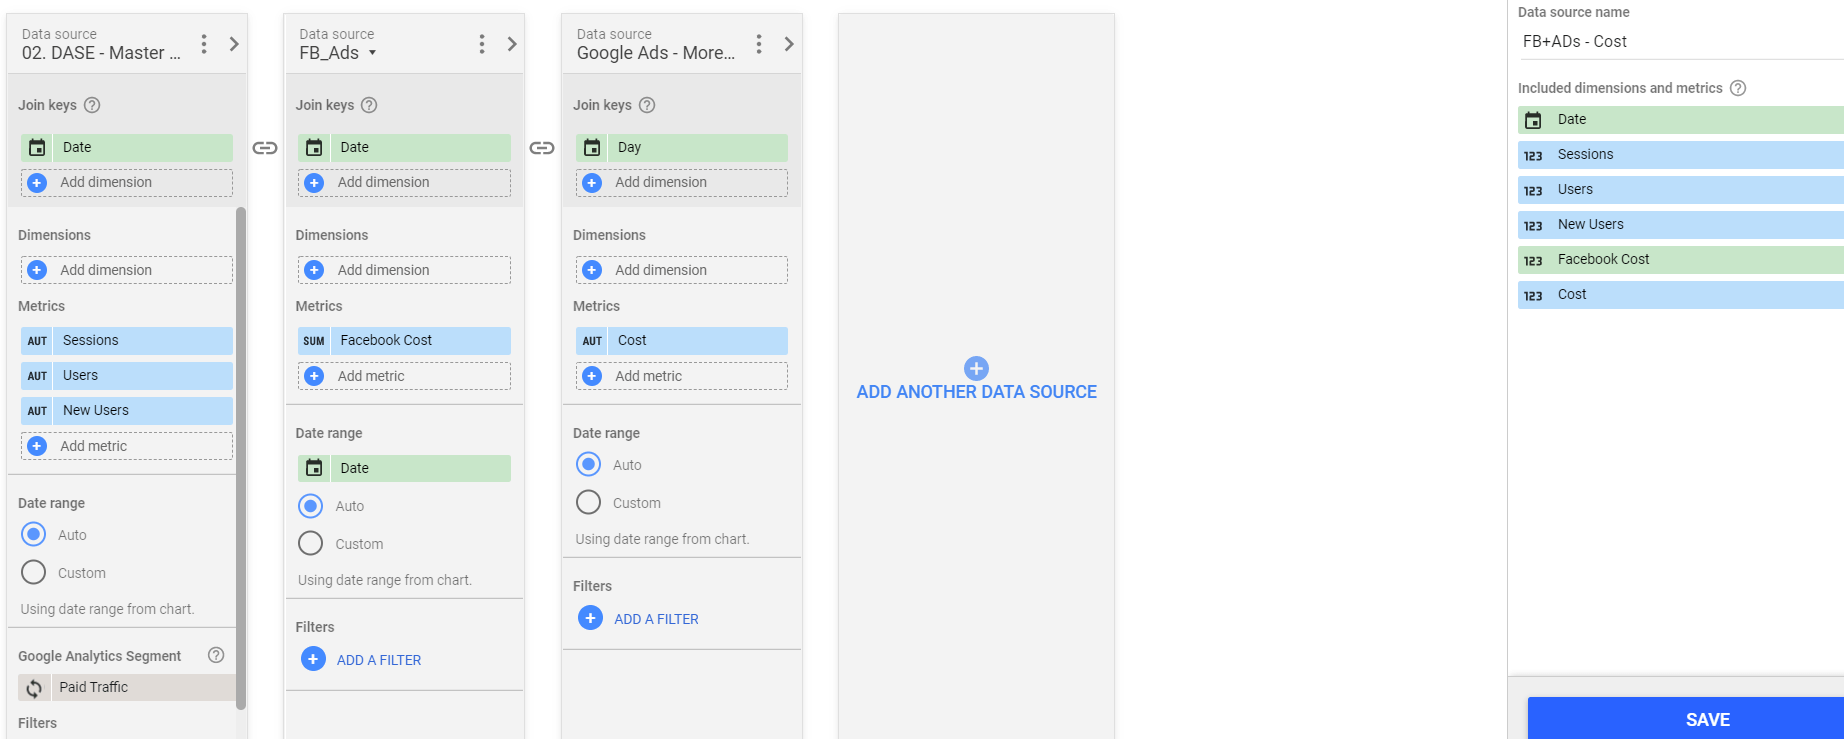Image resolution: width=1844 pixels, height=739 pixels.
Task: Select Facebook Cost in included metrics list
Action: pos(1681,260)
